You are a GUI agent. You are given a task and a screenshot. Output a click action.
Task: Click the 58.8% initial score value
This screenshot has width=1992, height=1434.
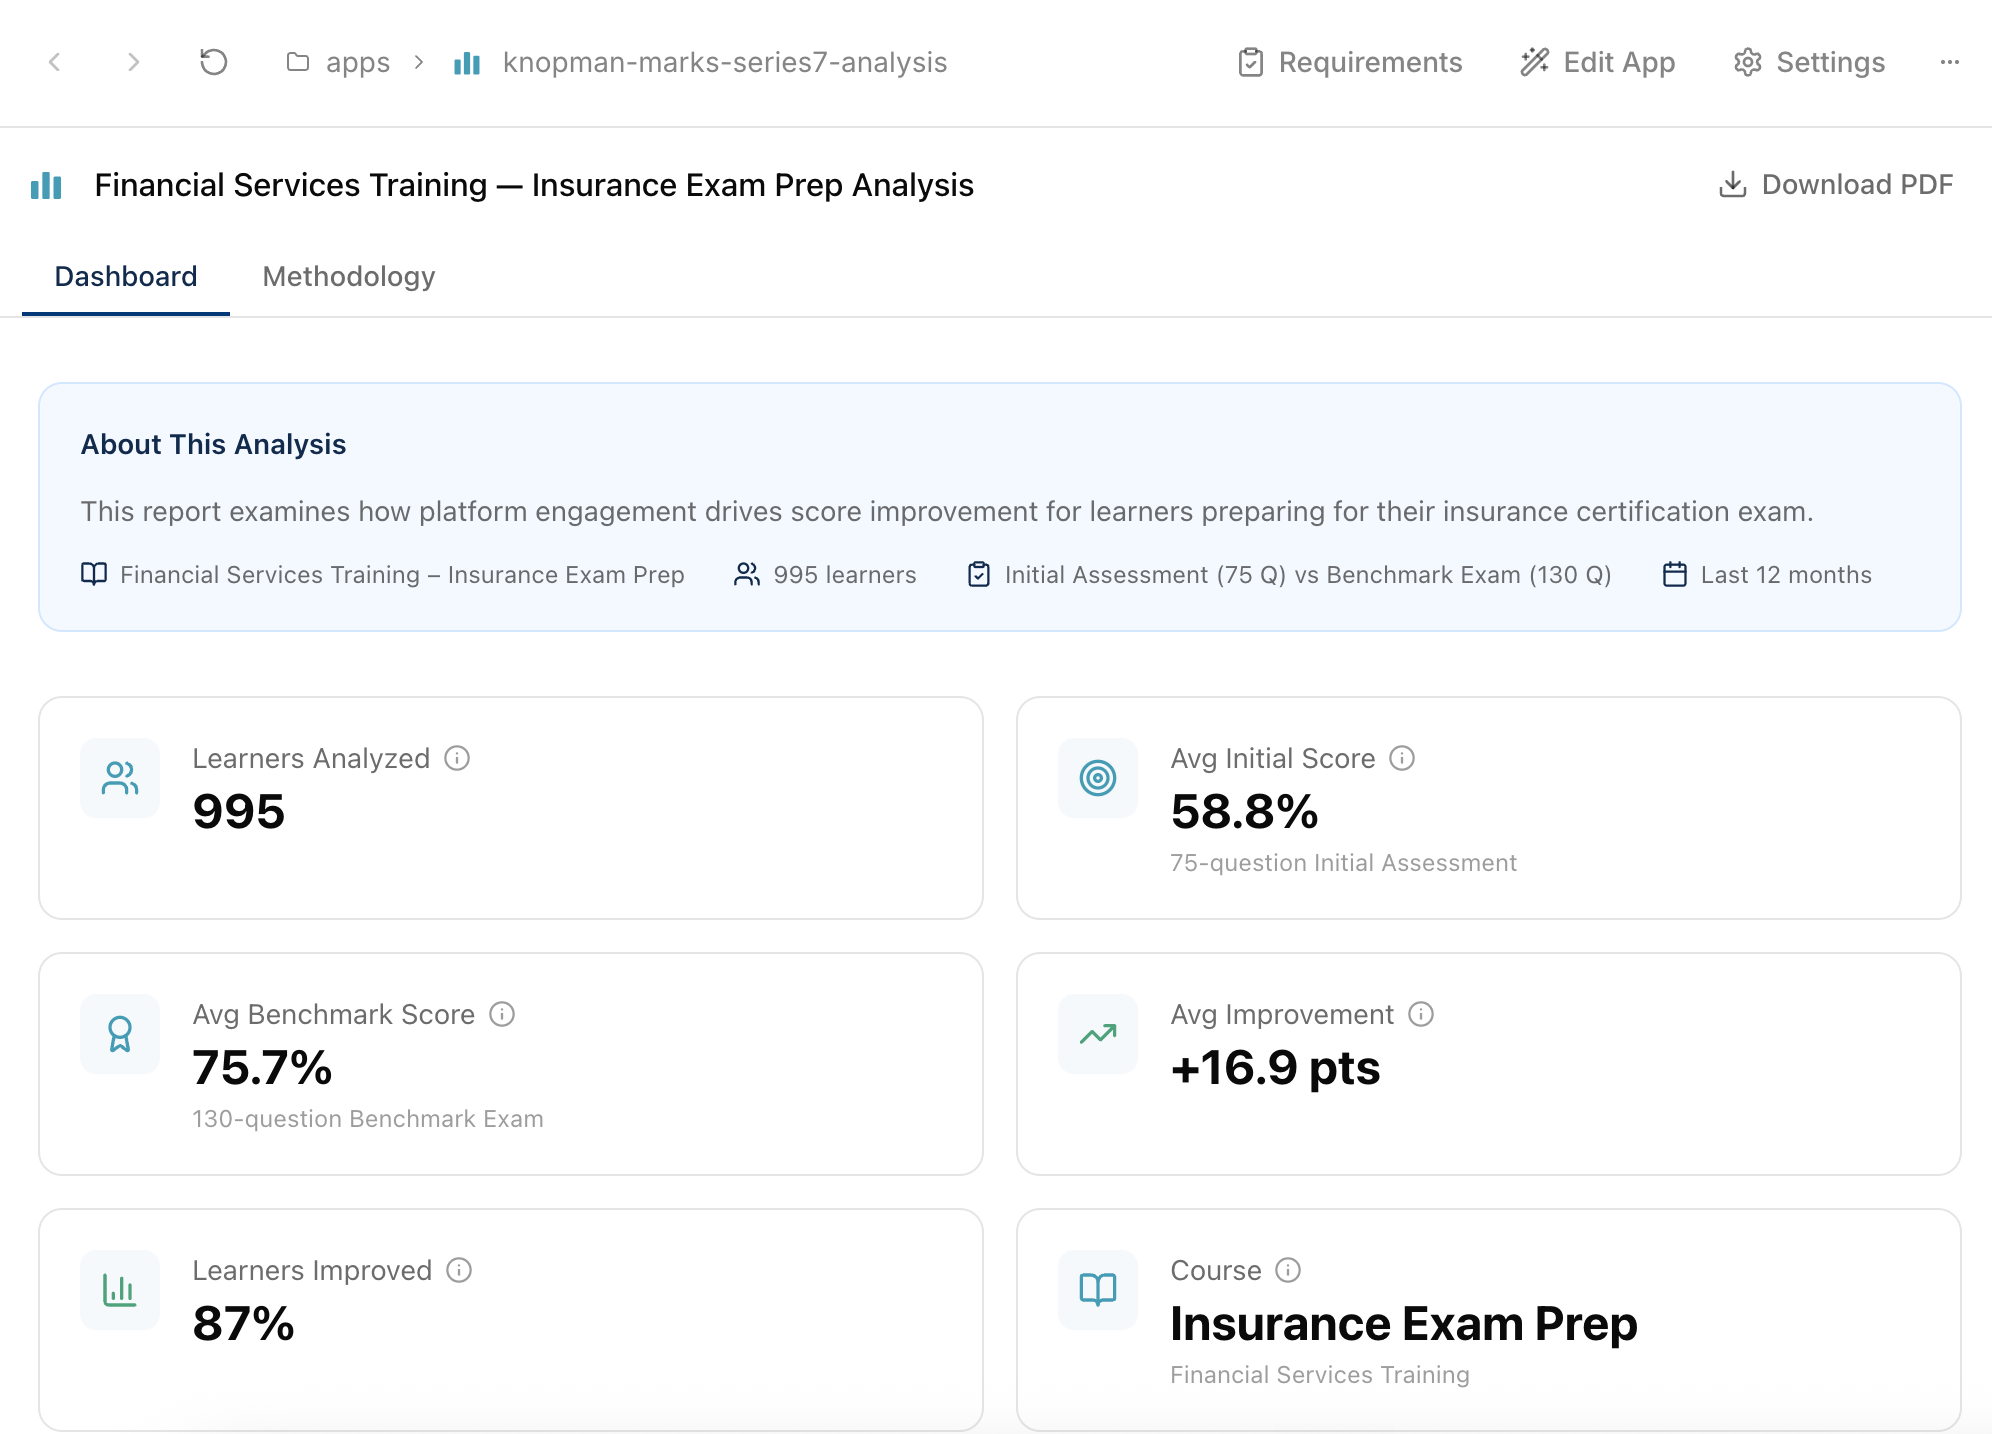tap(1244, 811)
